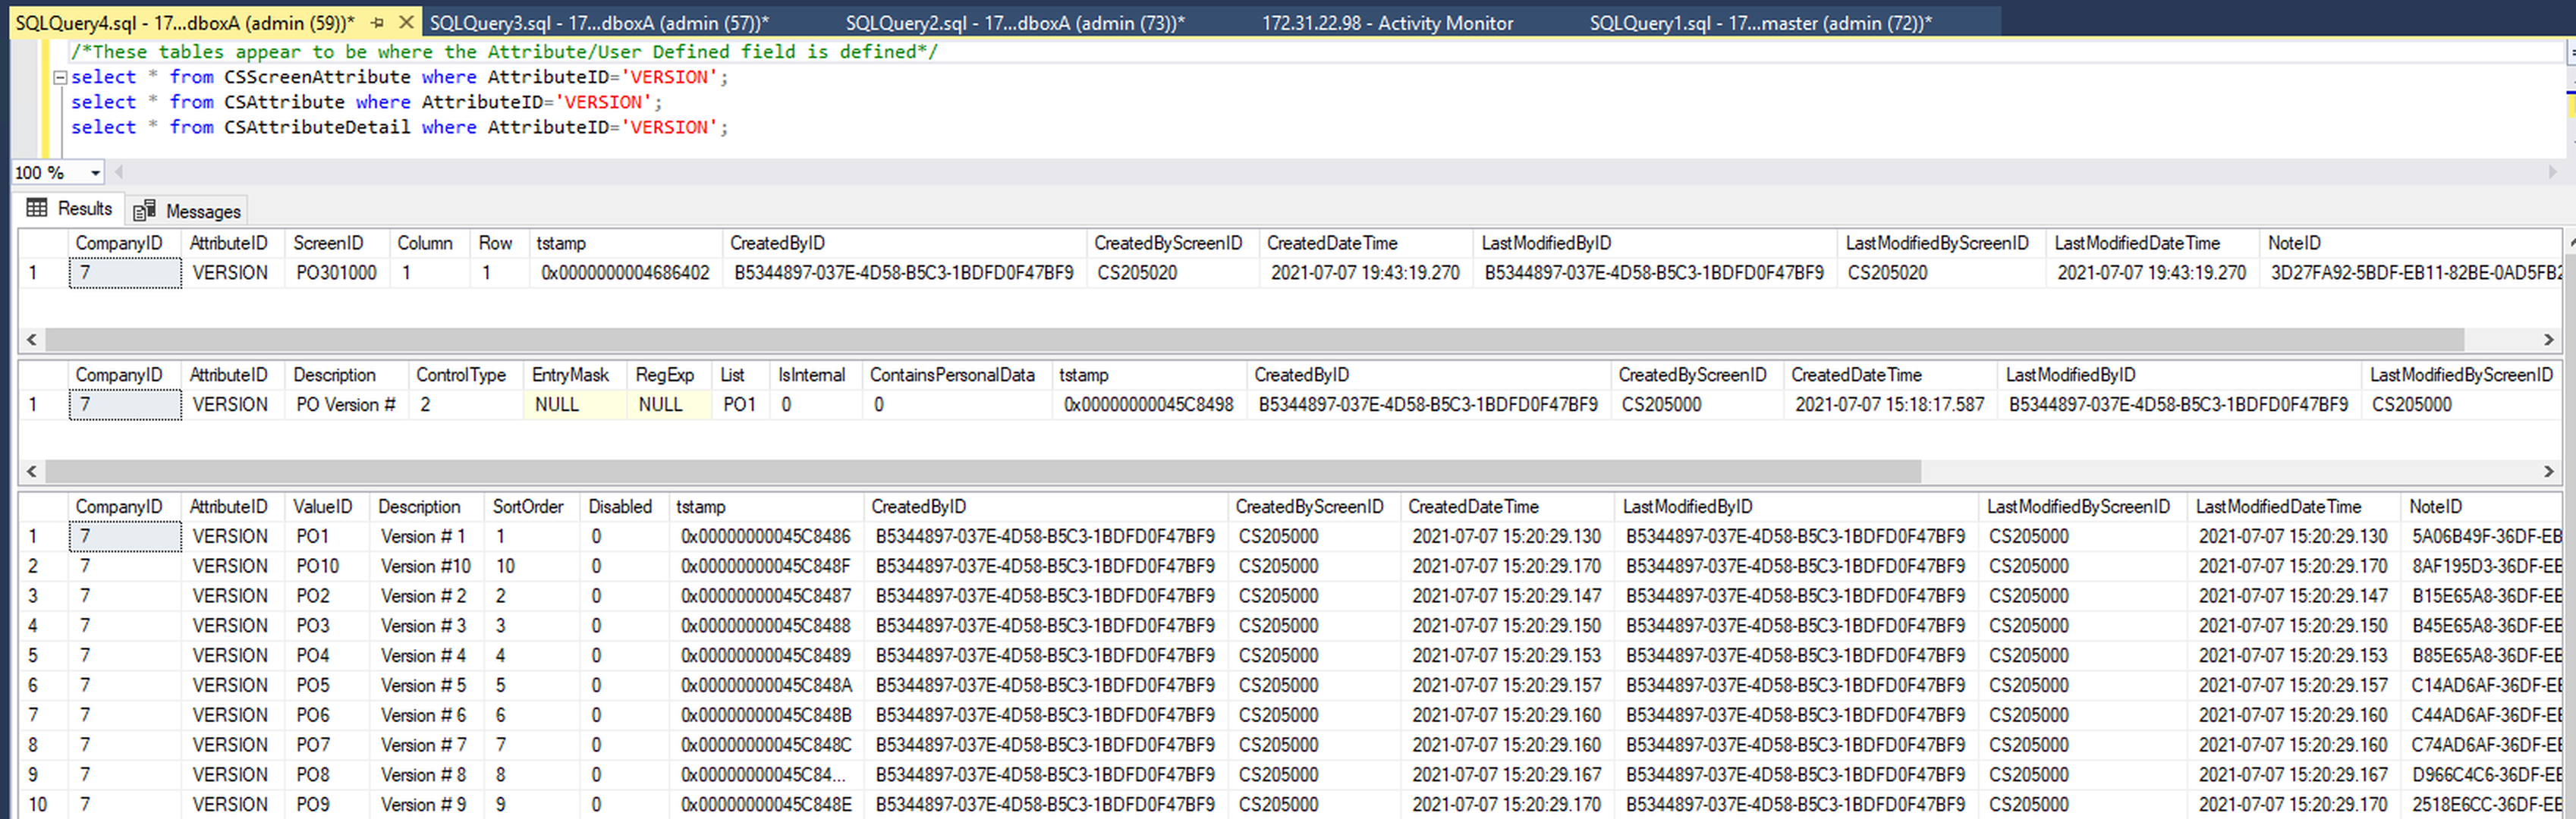
Task: Close the SQLQuery4.sql tab
Action: pyautogui.click(x=406, y=22)
